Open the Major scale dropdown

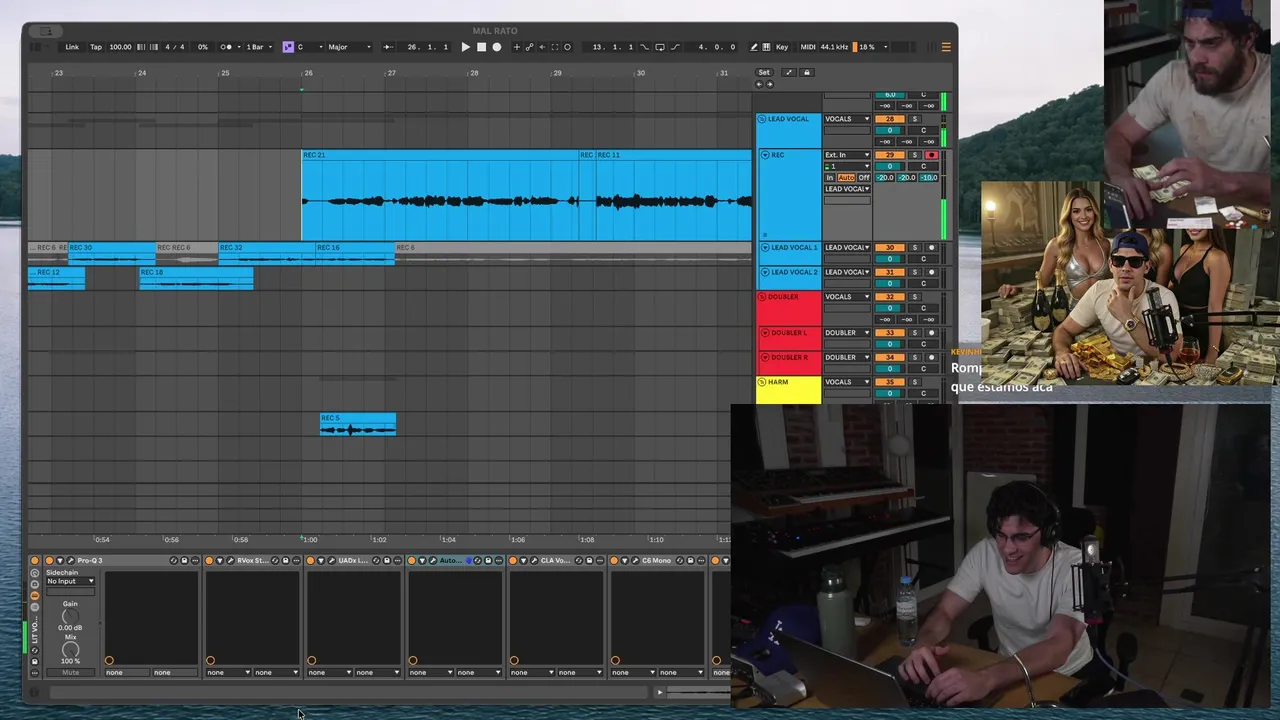coord(349,47)
